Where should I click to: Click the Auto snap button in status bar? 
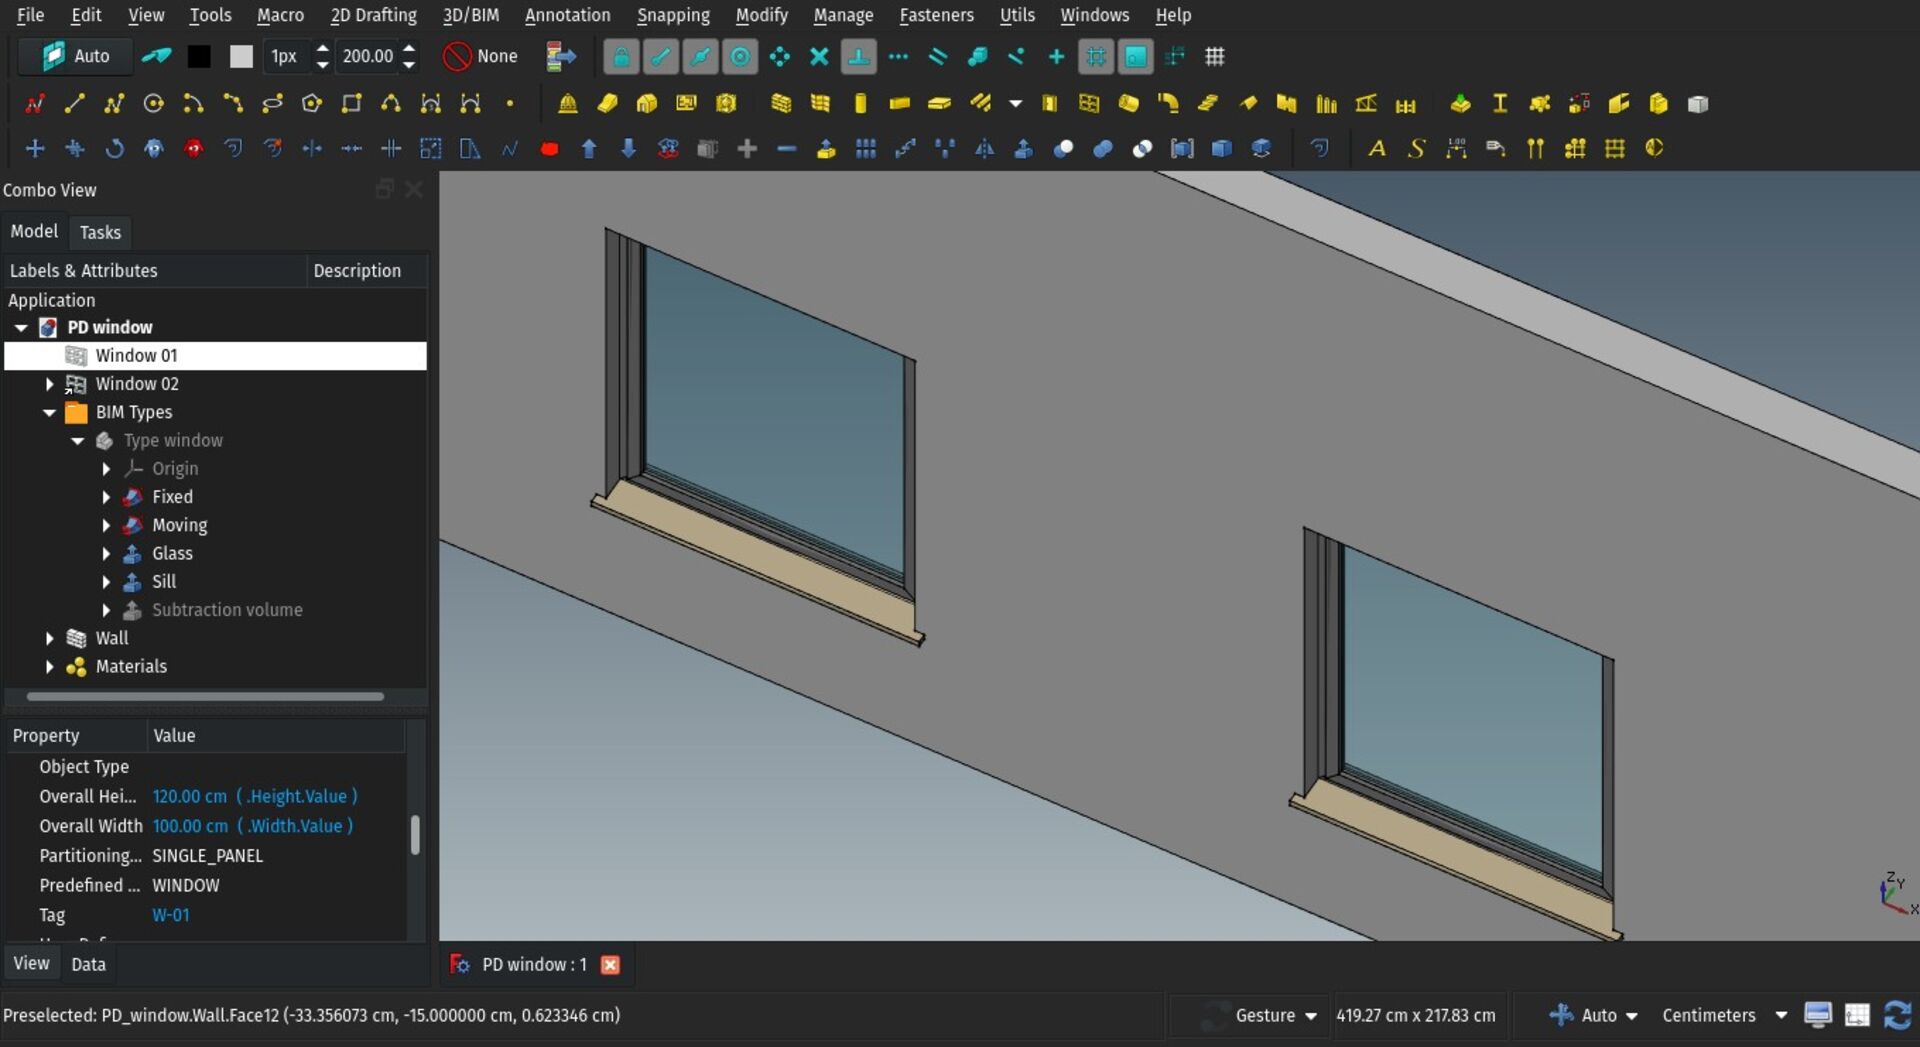pos(1593,1015)
